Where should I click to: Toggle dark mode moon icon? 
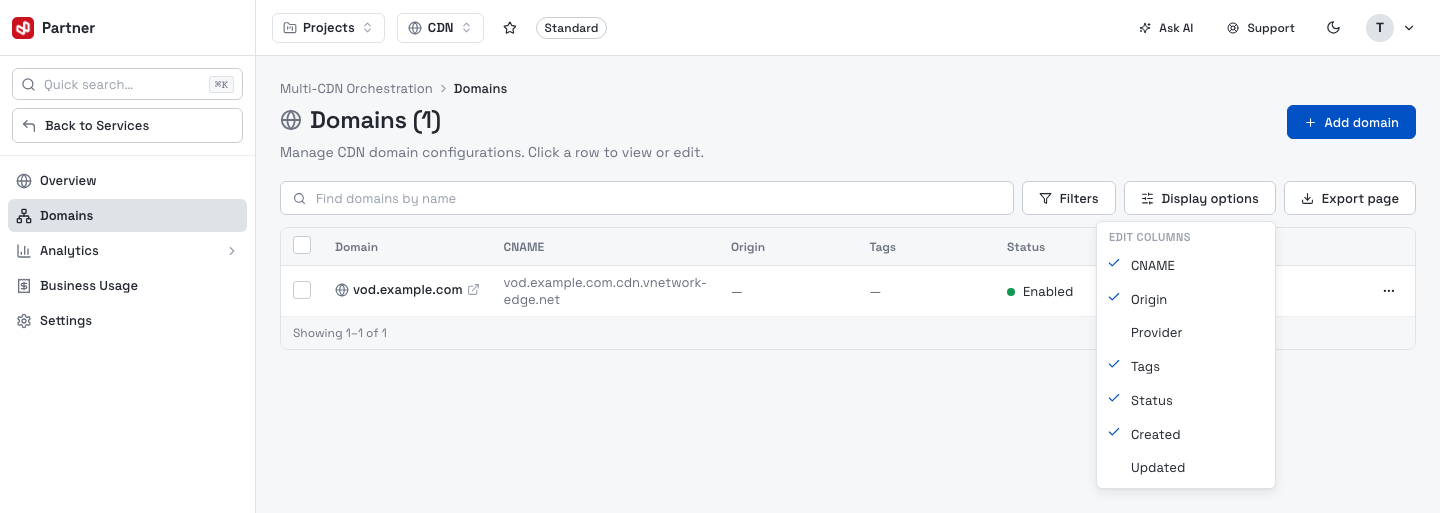click(1333, 28)
